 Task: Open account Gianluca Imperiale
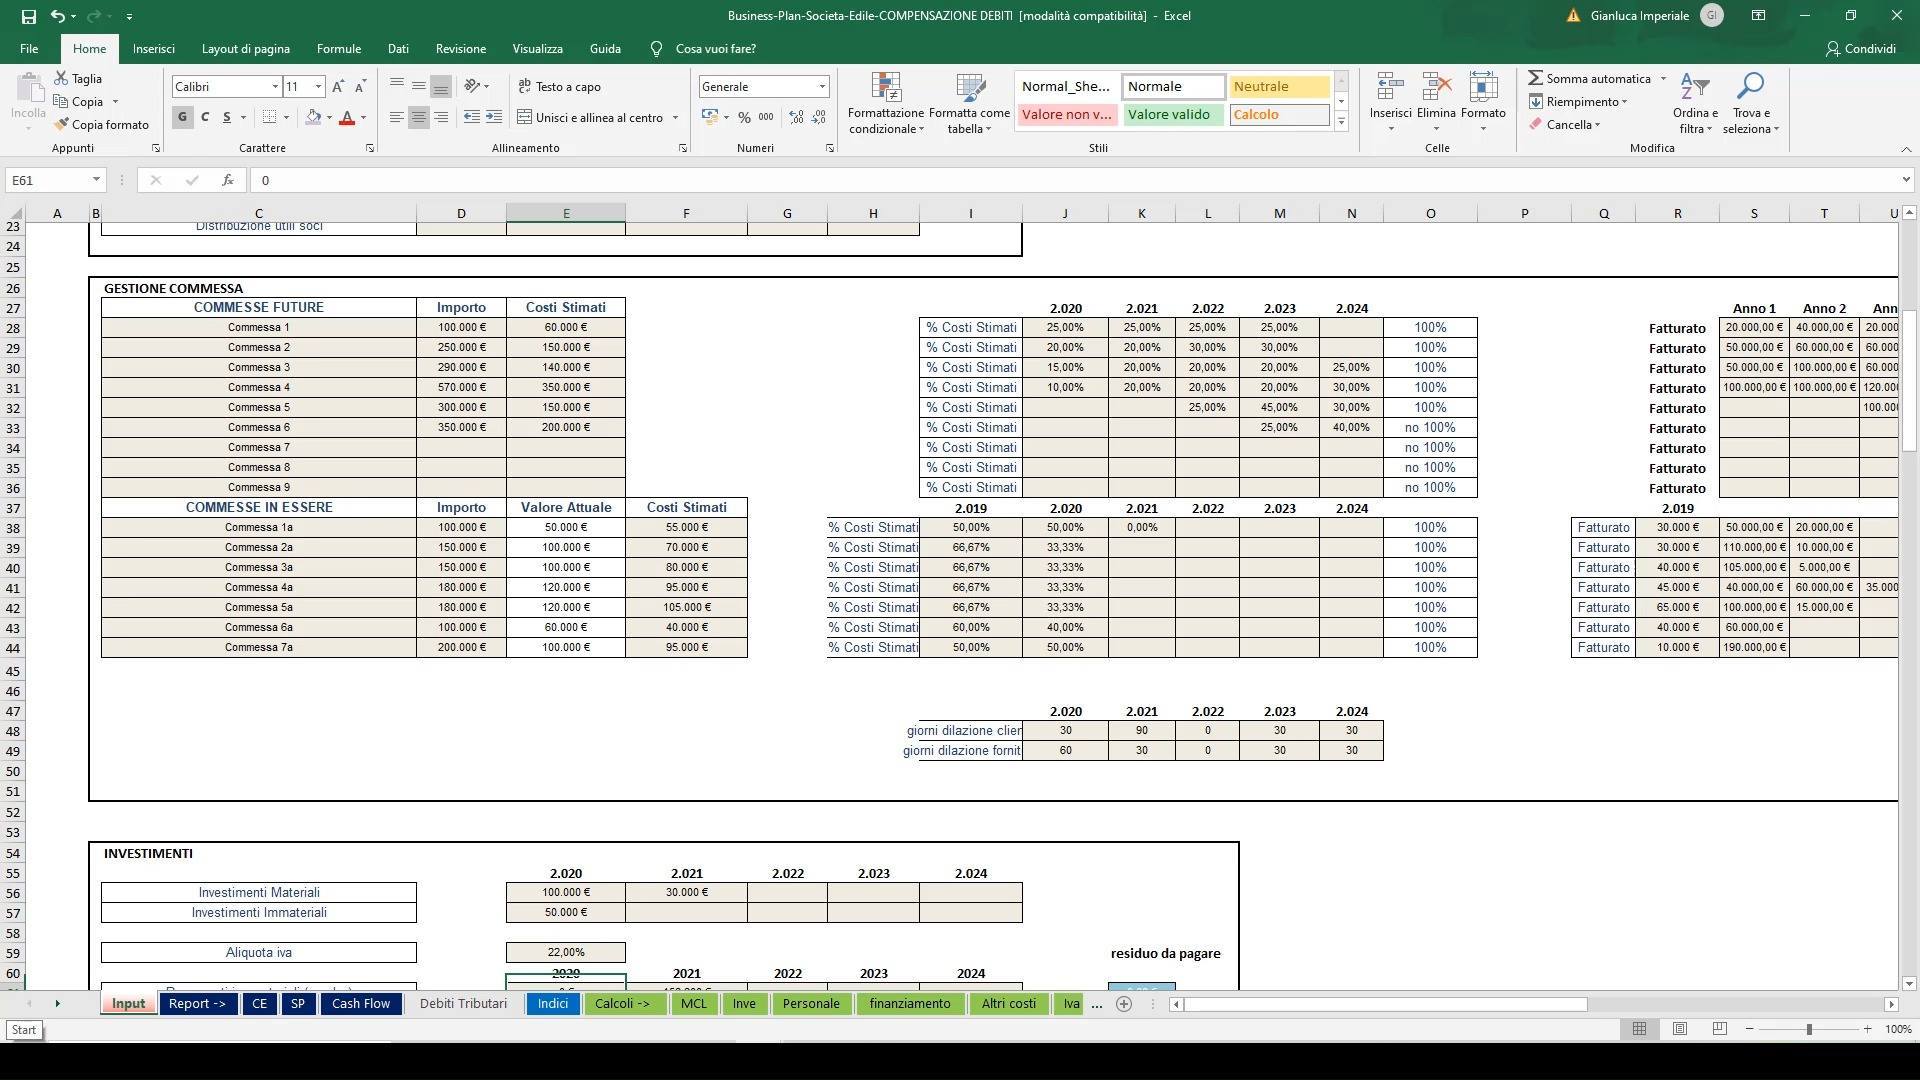tap(1640, 16)
